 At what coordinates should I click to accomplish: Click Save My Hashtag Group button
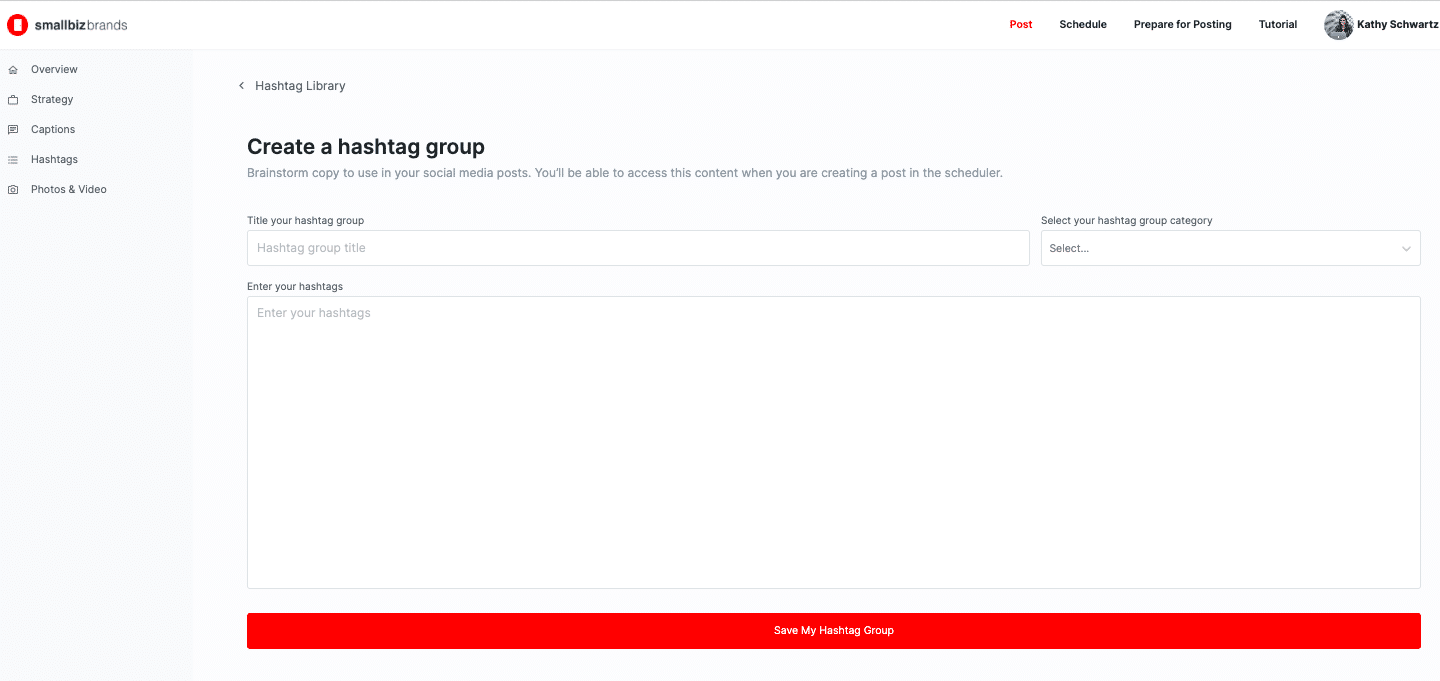coord(834,631)
